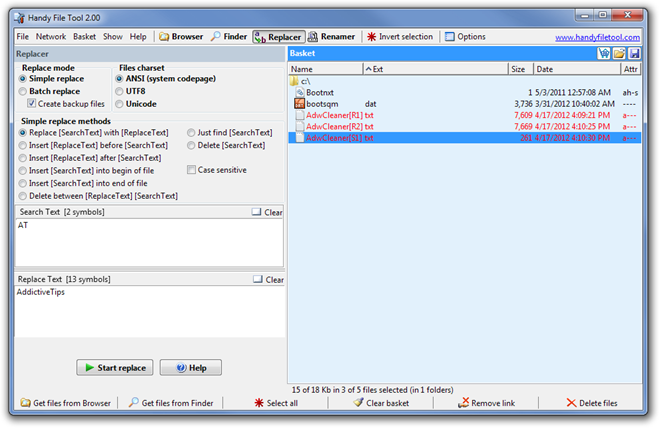Open the Finder tool
Image resolution: width=660 pixels, height=428 pixels.
229,37
